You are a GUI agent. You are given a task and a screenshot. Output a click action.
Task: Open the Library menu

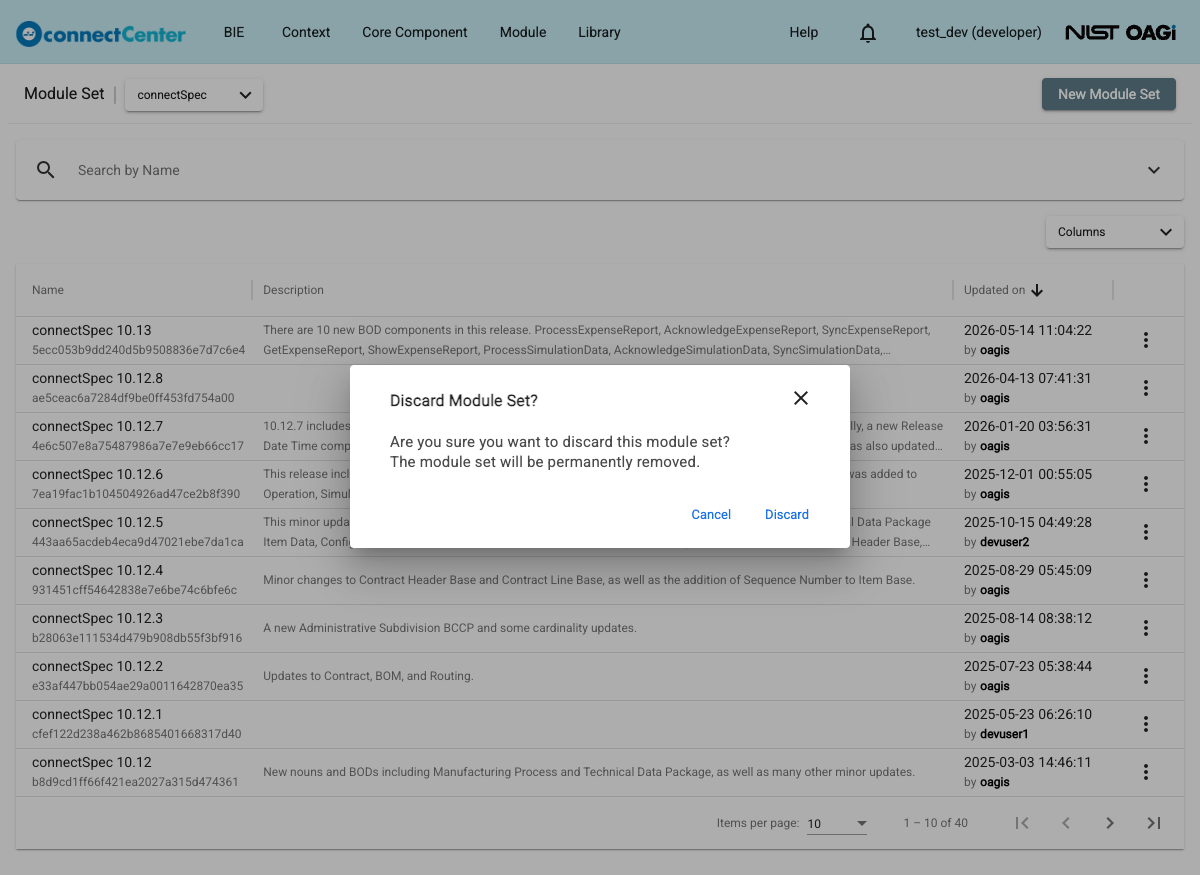click(599, 32)
